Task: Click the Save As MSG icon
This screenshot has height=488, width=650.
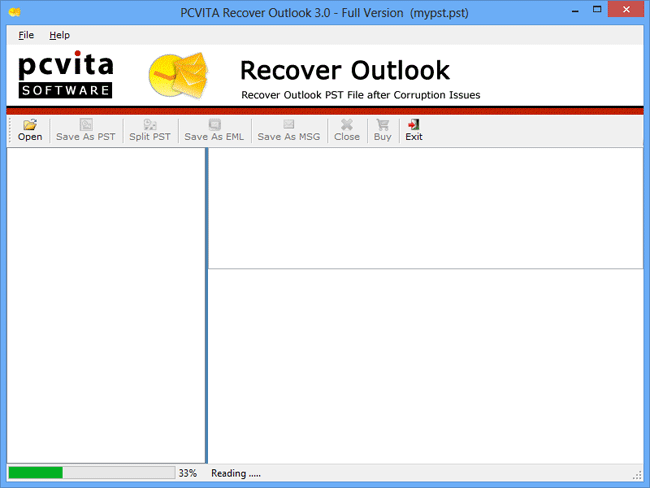Action: click(289, 130)
